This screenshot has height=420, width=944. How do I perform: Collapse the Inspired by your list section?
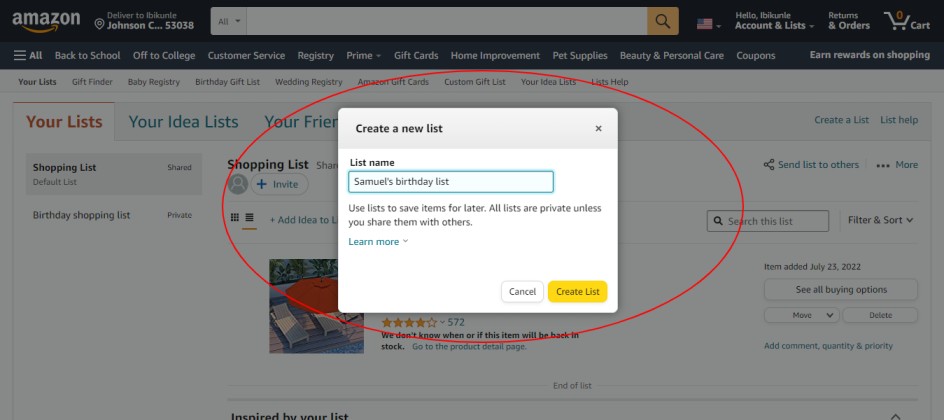(895, 416)
